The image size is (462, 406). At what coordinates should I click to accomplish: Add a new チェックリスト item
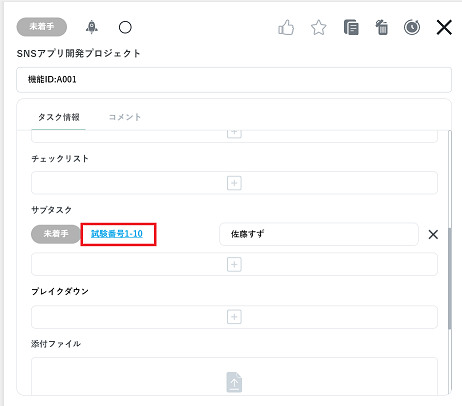pos(234,183)
